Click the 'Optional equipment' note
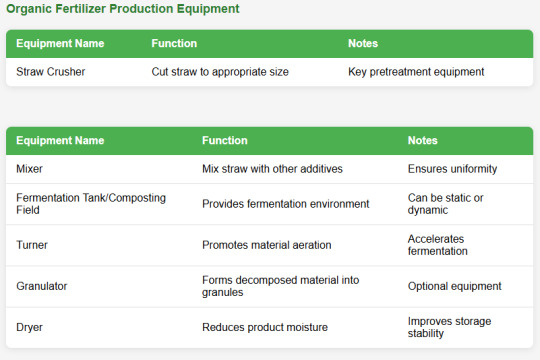The height and width of the screenshot is (360, 540). click(x=454, y=286)
